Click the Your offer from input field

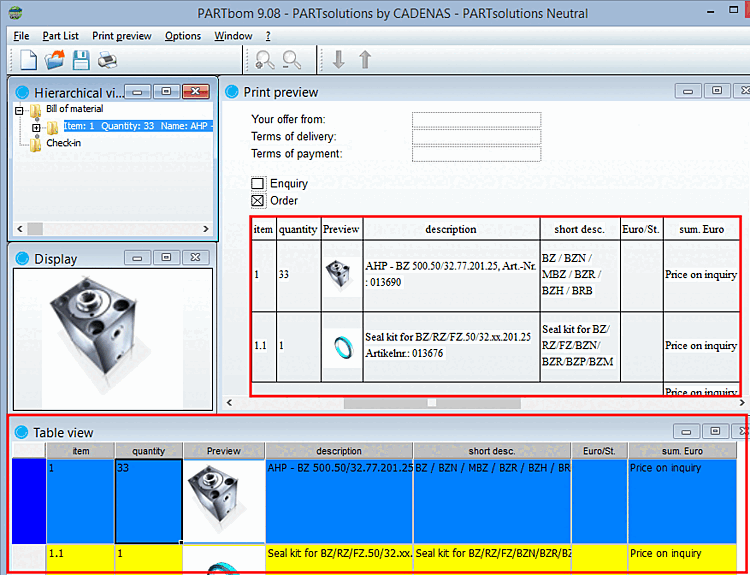point(476,119)
